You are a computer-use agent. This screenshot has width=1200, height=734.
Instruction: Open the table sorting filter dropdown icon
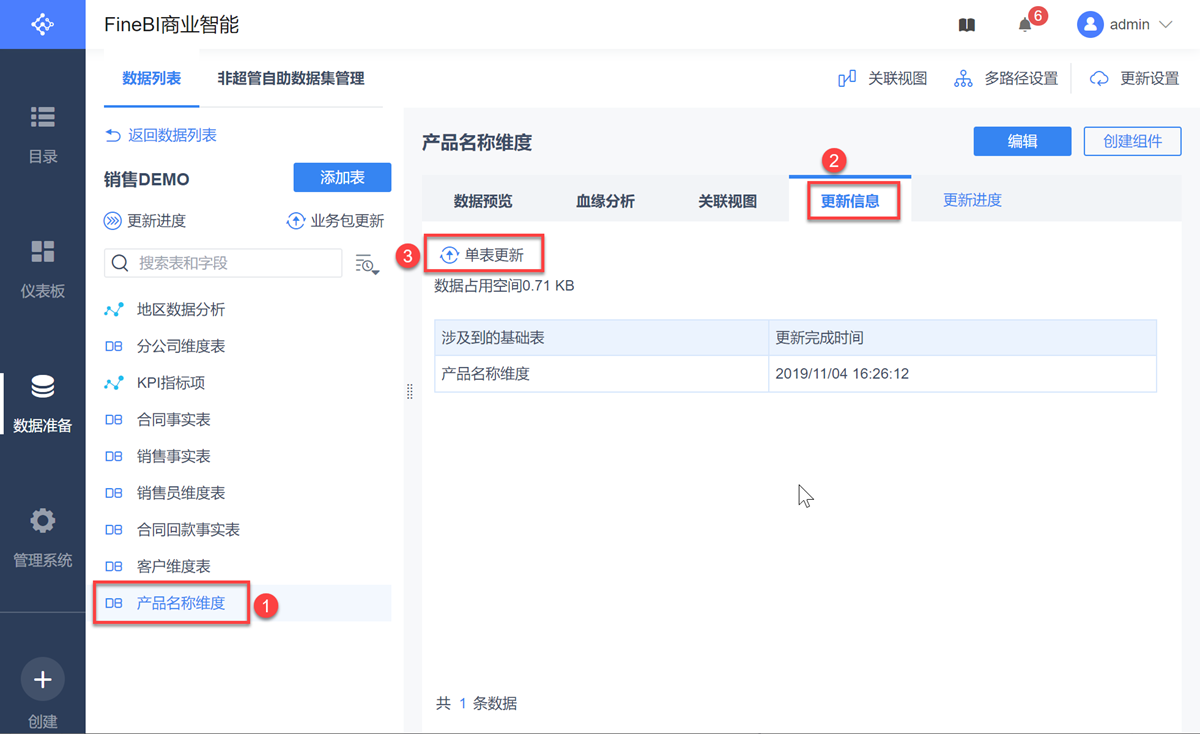pos(367,264)
